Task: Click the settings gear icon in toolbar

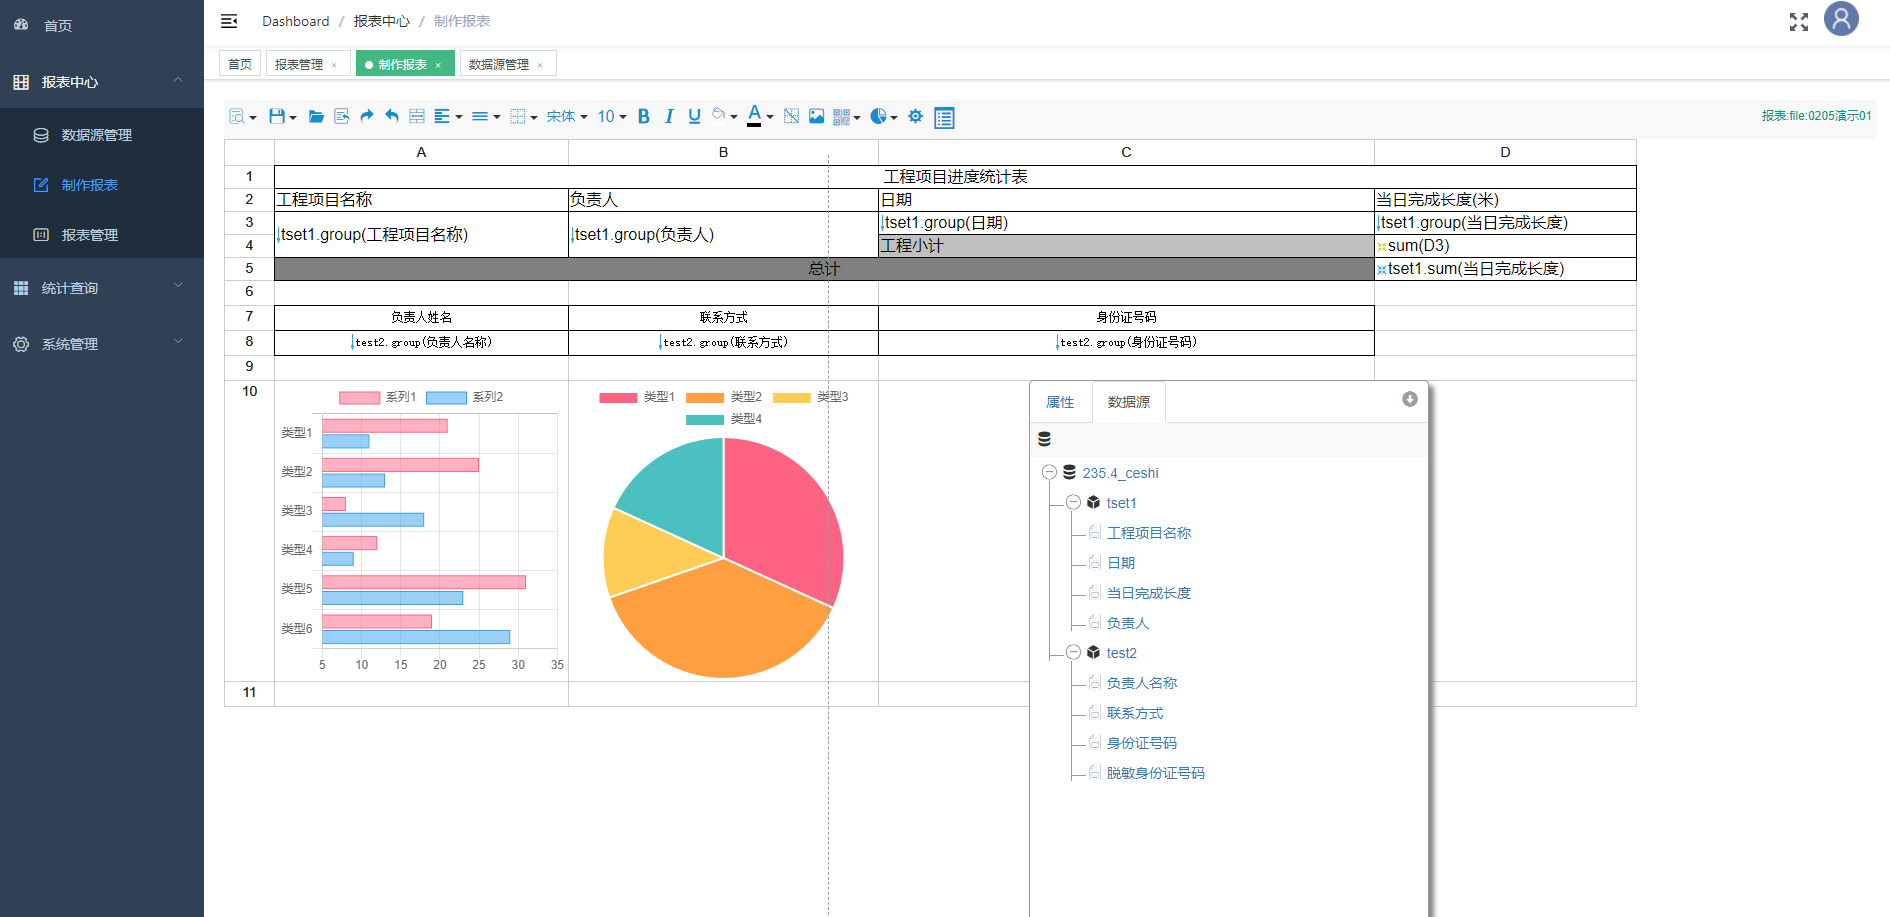Action: point(915,117)
